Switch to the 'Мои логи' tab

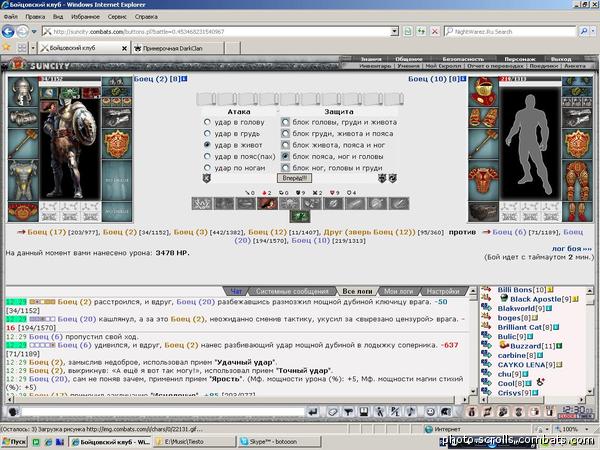398,291
